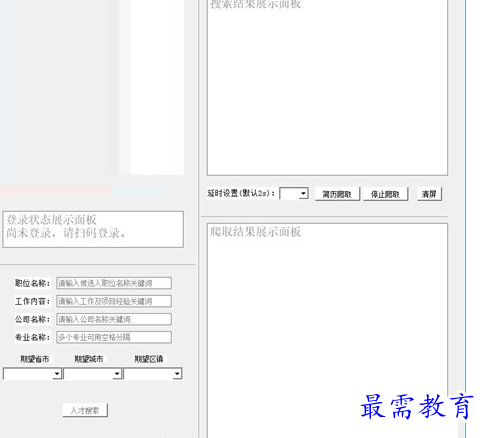Screen dimensions: 482x438
Task: Click the 停止爬取 button
Action: click(385, 194)
